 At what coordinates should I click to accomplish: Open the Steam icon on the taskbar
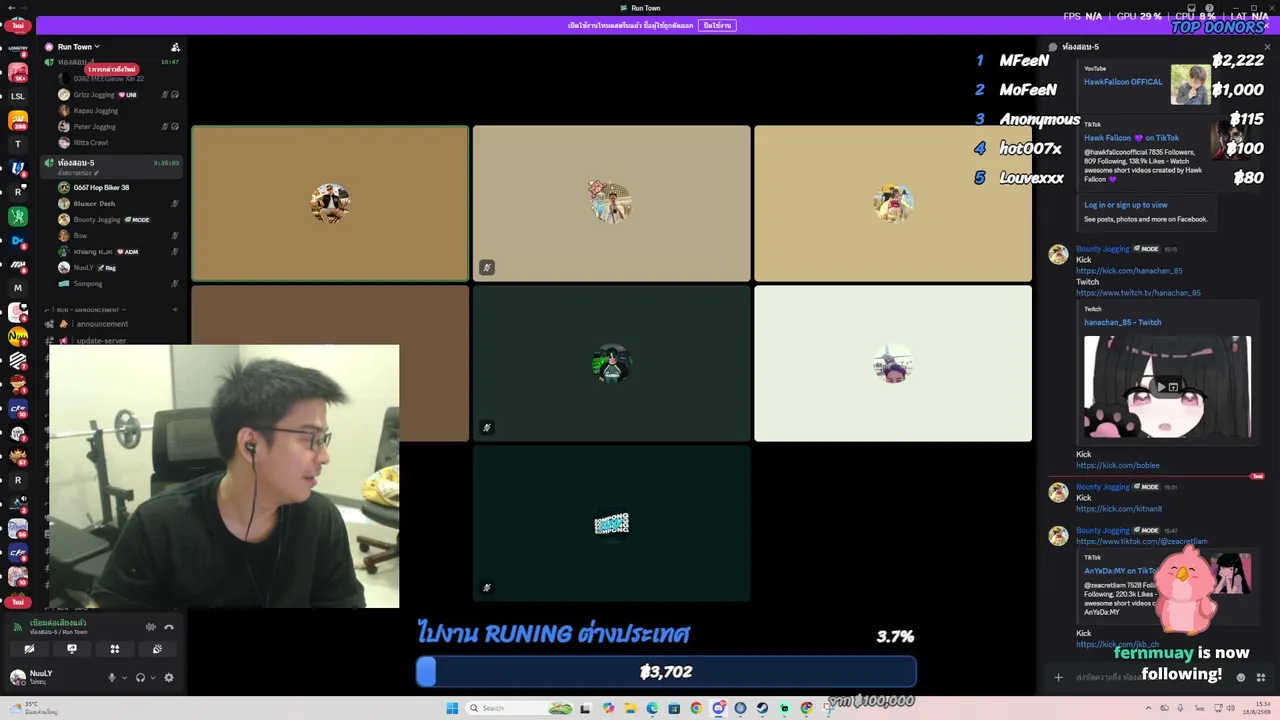(762, 708)
